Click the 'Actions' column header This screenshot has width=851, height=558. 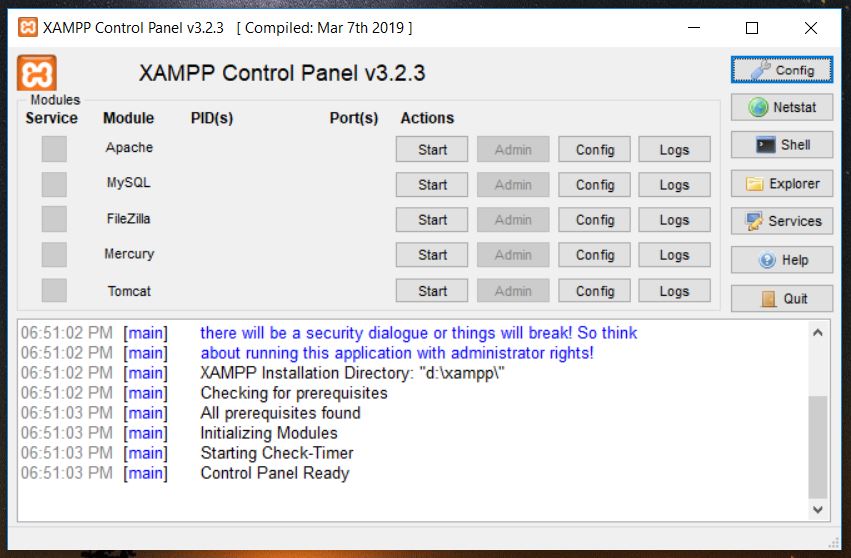tap(427, 118)
